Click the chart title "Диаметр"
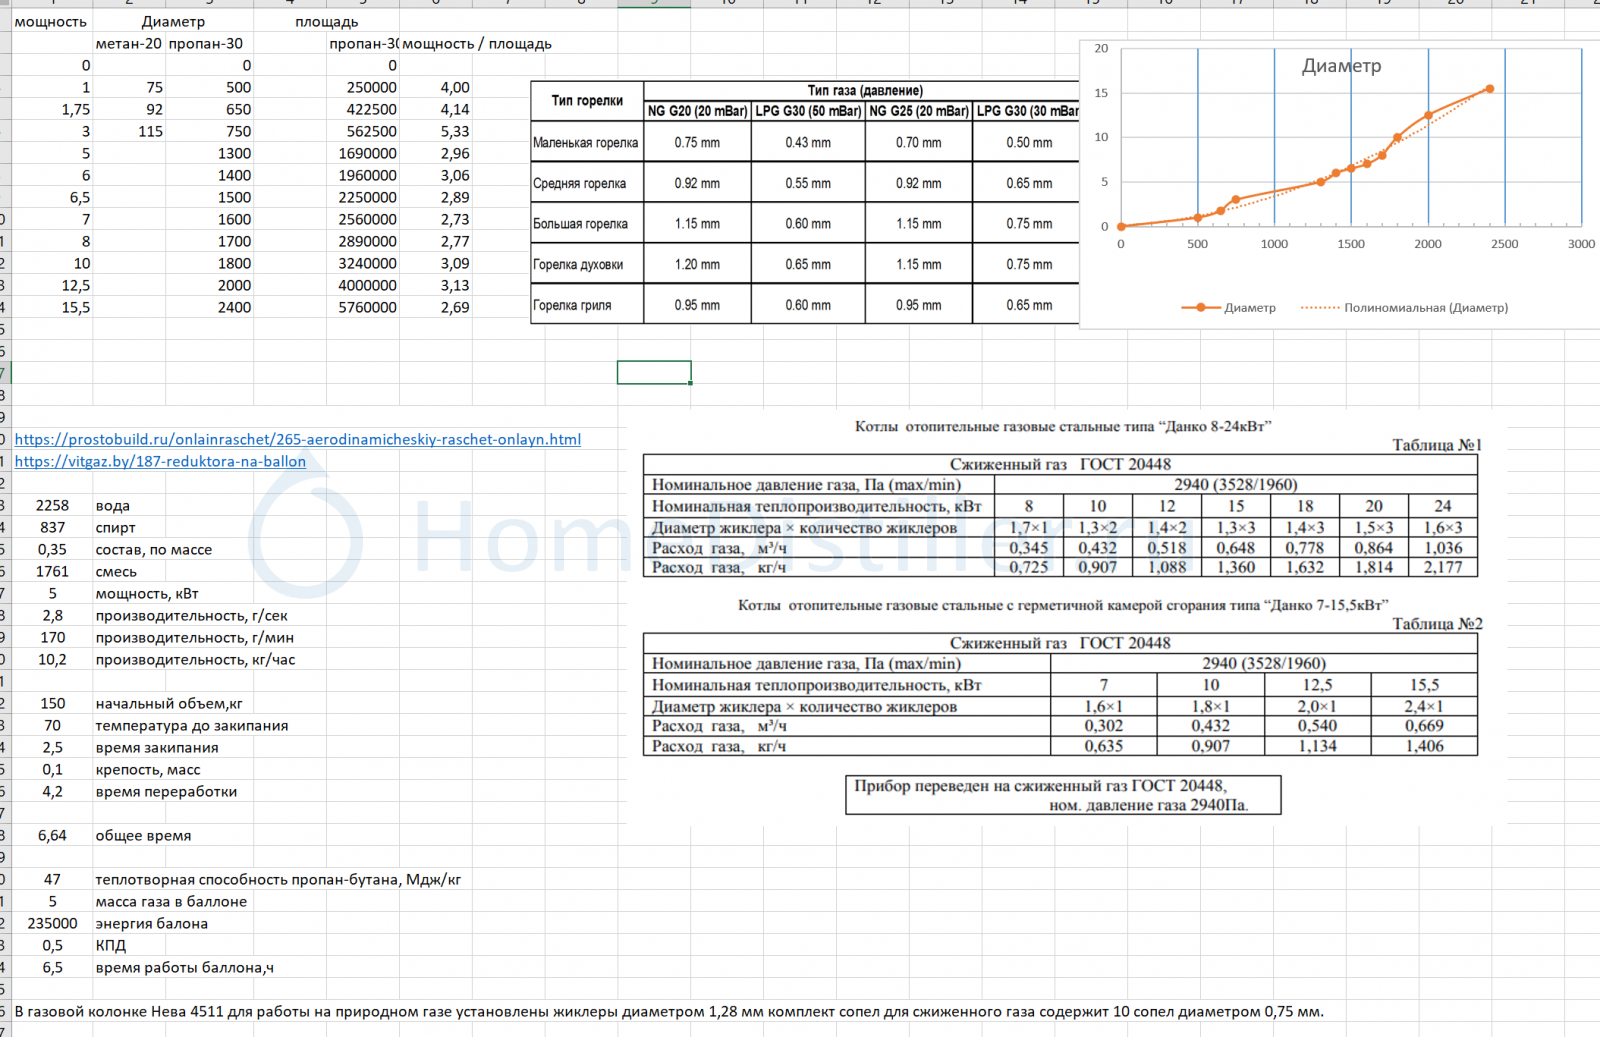The height and width of the screenshot is (1037, 1600). (1341, 66)
